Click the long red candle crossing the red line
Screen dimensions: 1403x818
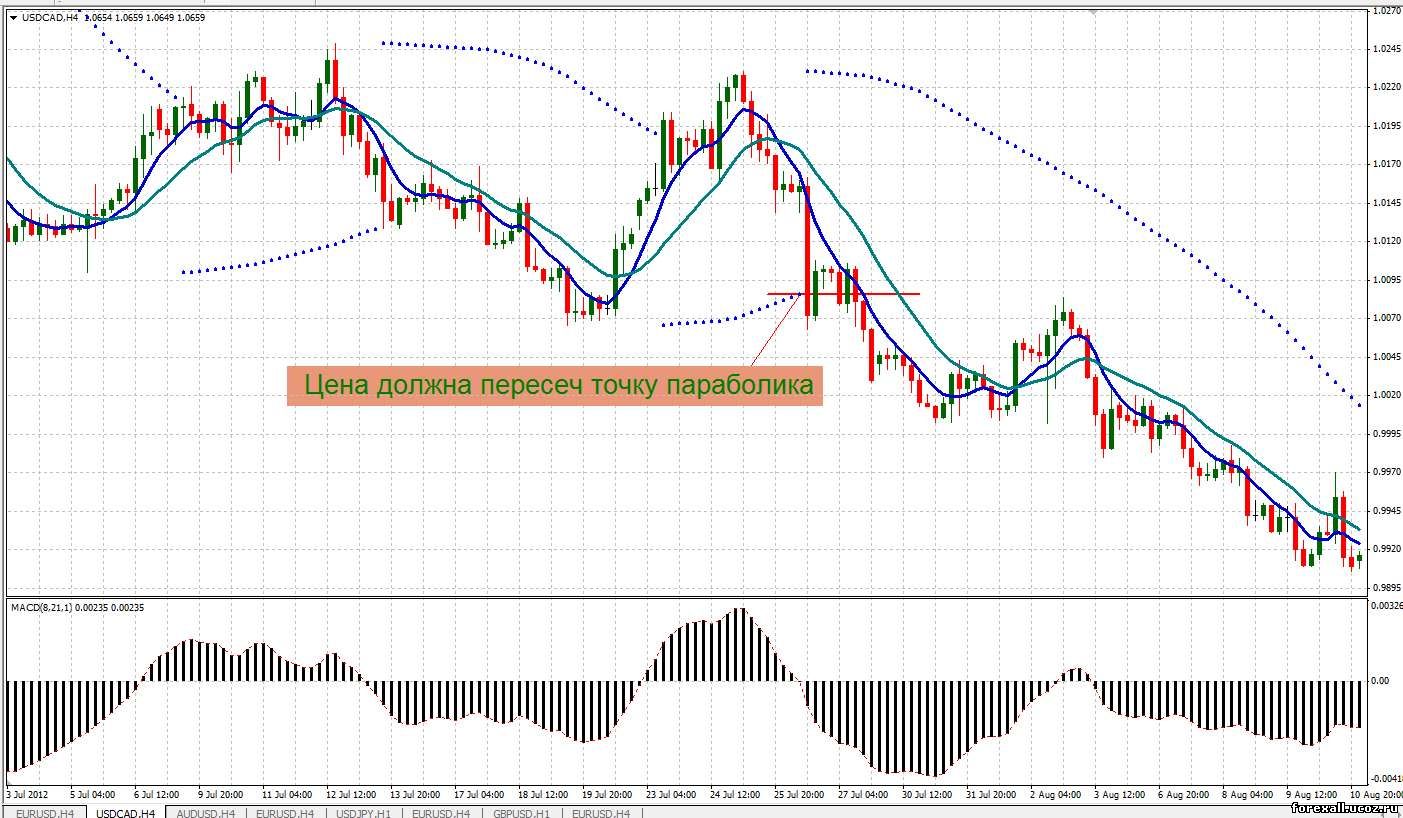(806, 250)
